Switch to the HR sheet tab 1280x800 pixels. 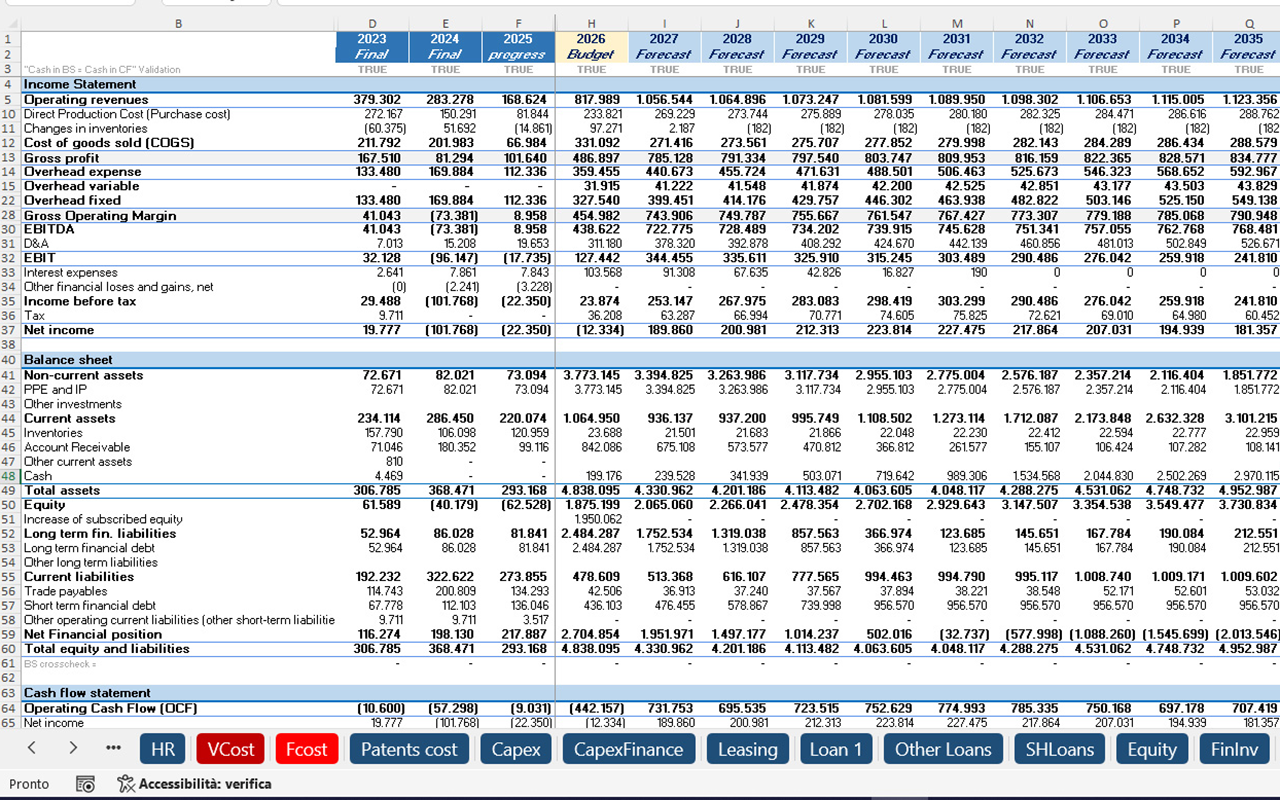click(x=163, y=748)
